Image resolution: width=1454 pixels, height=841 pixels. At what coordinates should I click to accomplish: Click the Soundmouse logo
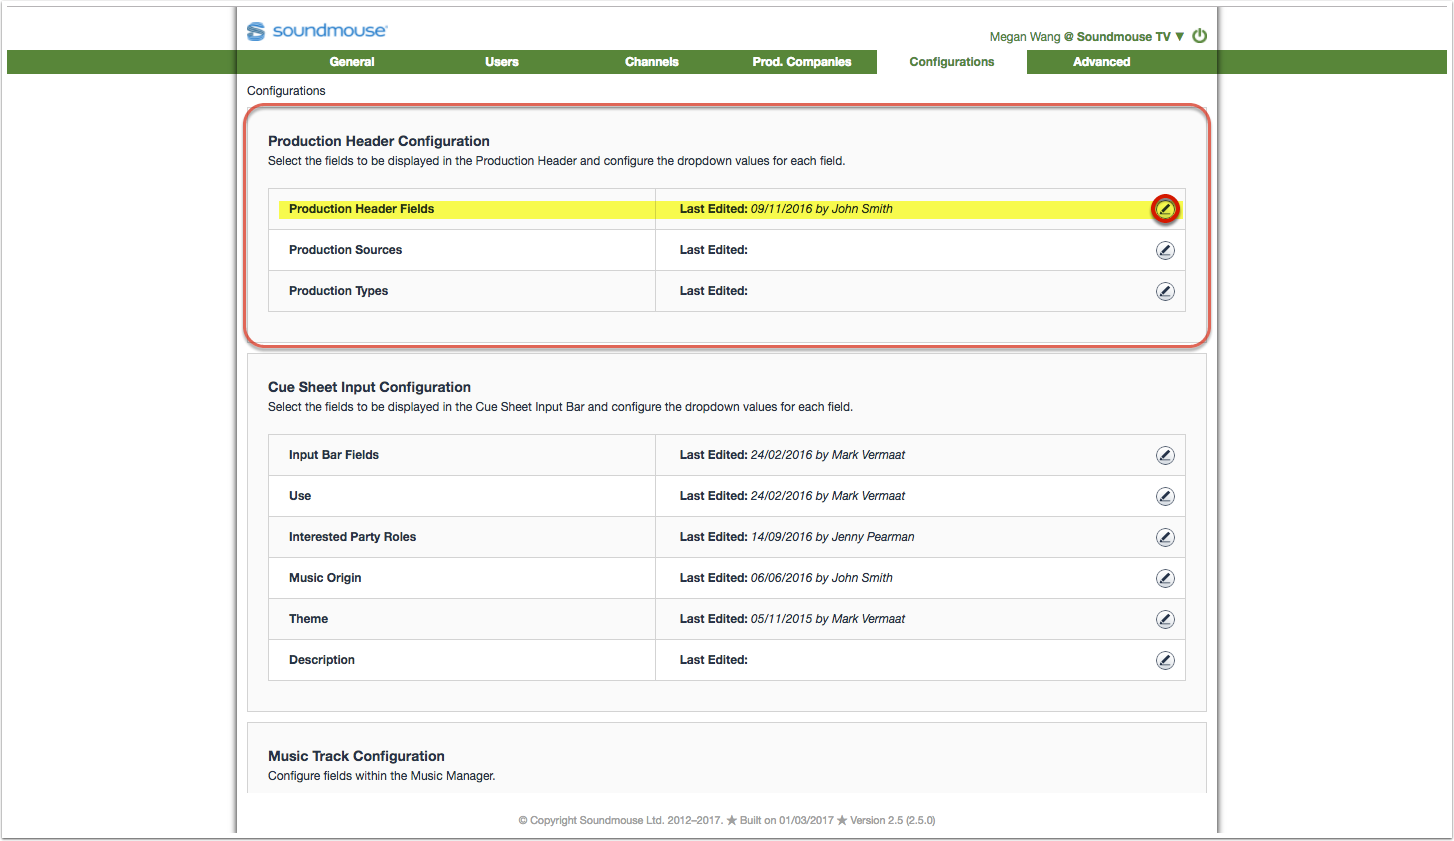317,31
